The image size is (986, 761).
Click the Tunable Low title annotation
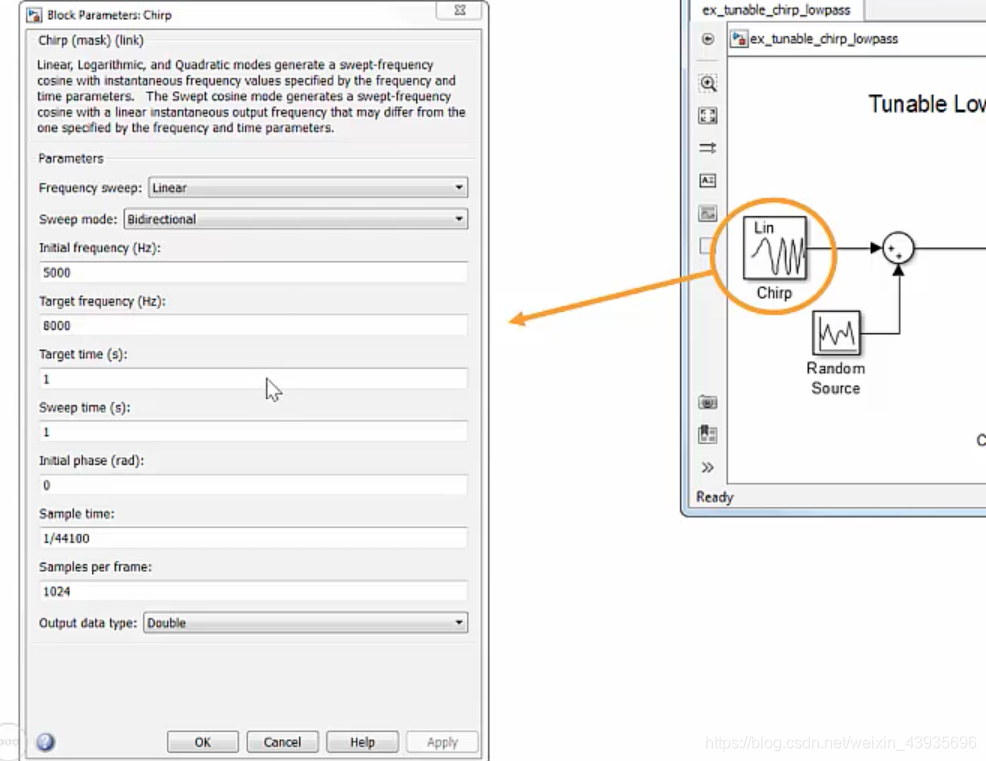click(927, 104)
